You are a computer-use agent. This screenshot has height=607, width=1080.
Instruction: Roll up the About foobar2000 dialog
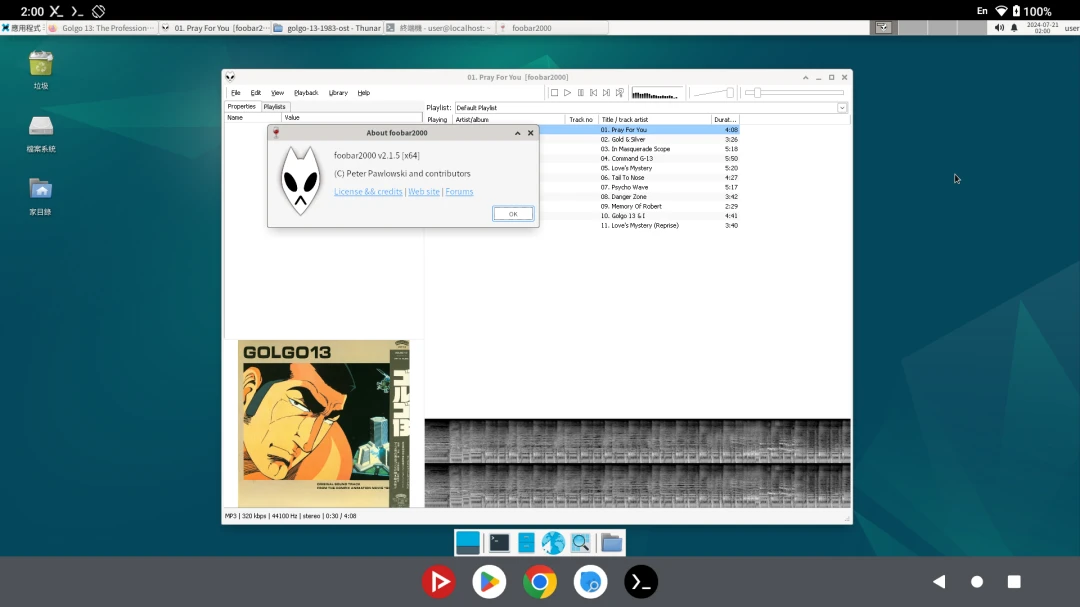click(x=518, y=133)
